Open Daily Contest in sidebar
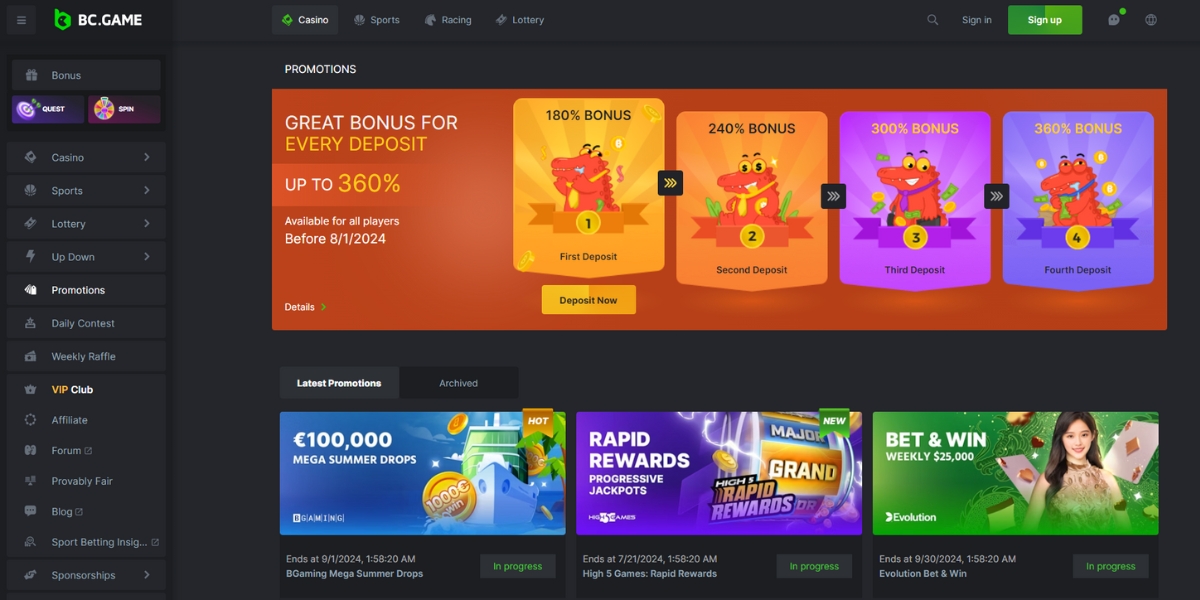The image size is (1200, 600). click(x=86, y=323)
